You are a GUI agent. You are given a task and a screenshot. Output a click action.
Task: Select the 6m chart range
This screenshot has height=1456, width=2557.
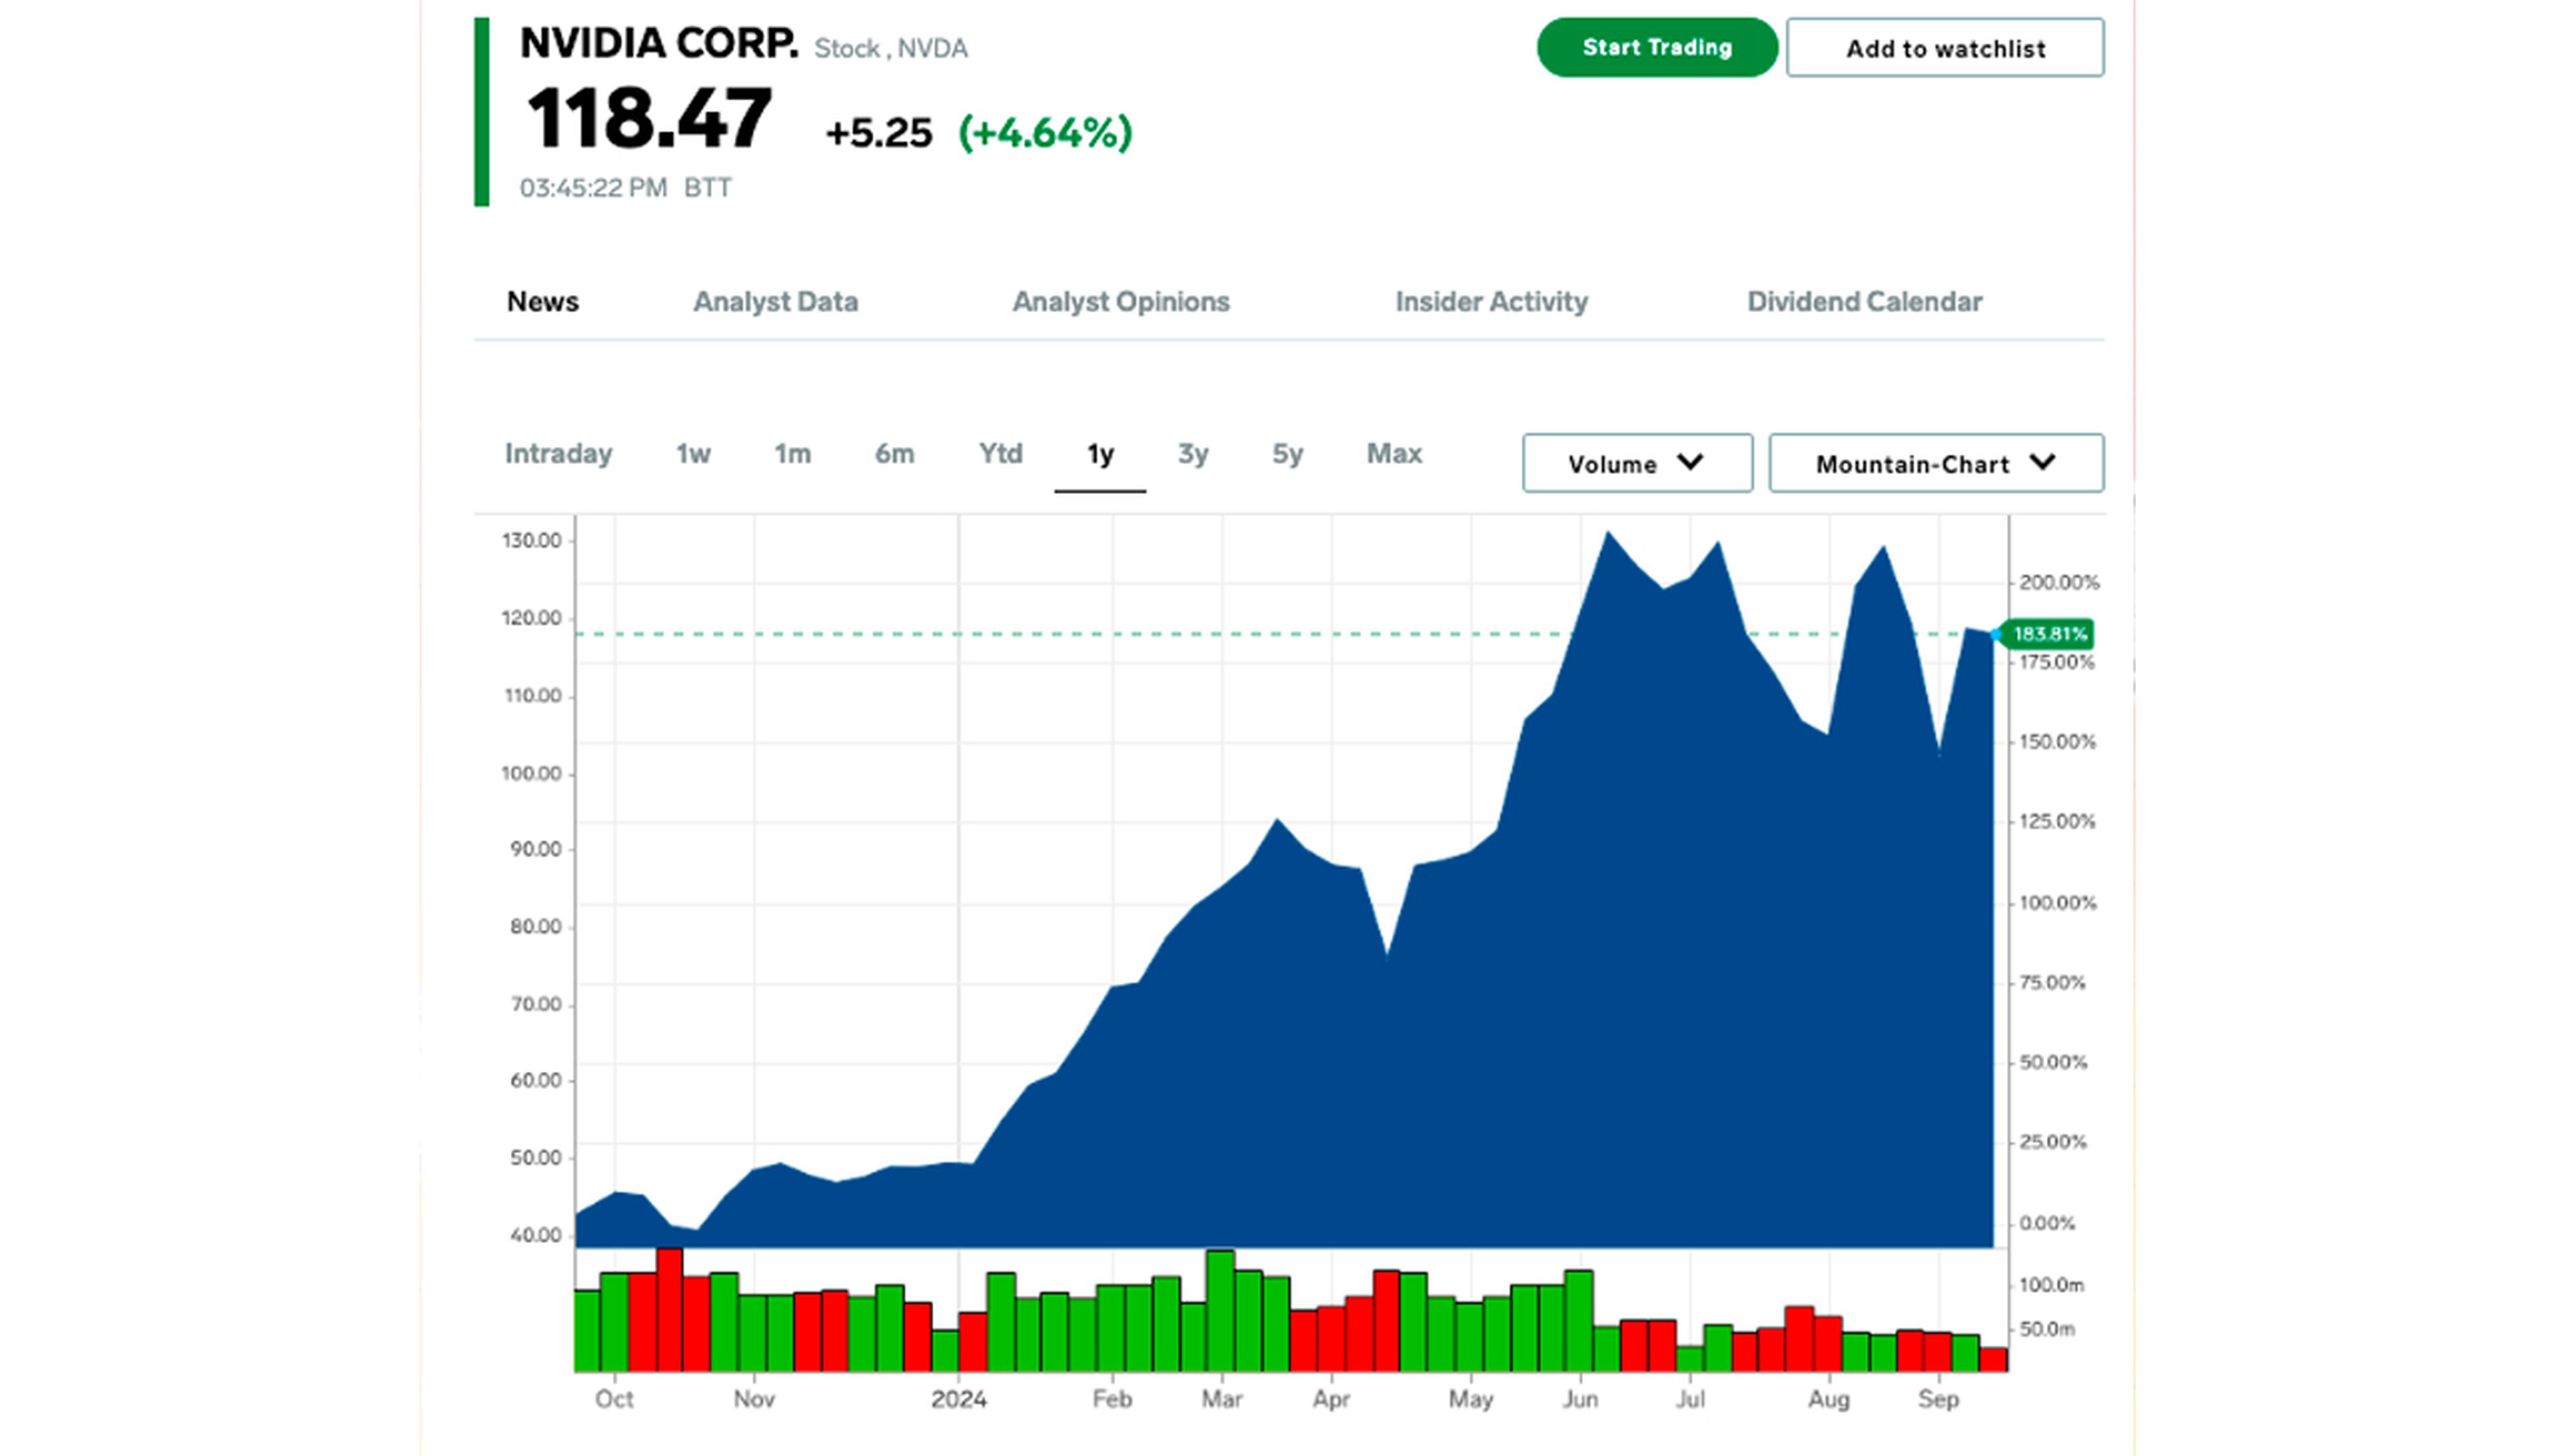(x=894, y=454)
